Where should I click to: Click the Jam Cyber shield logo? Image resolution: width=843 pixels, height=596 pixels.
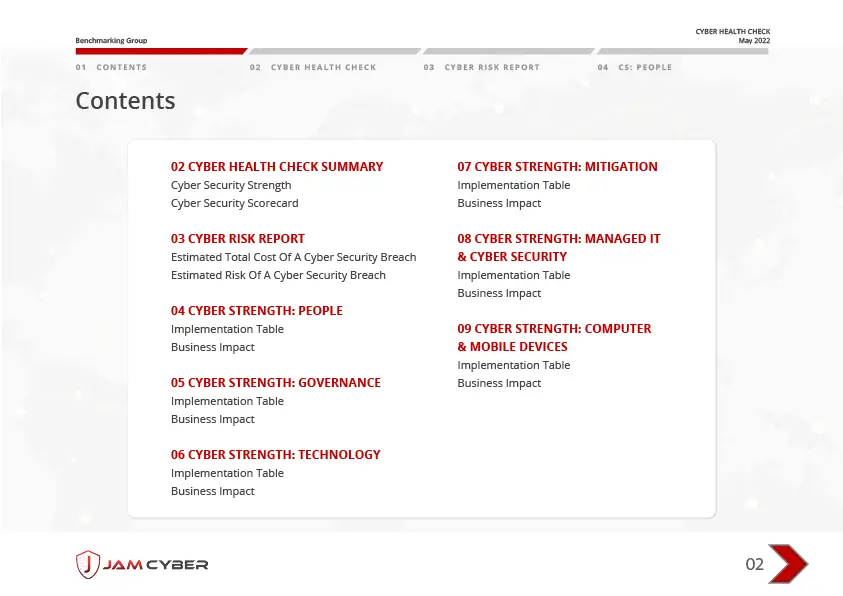pos(87,564)
